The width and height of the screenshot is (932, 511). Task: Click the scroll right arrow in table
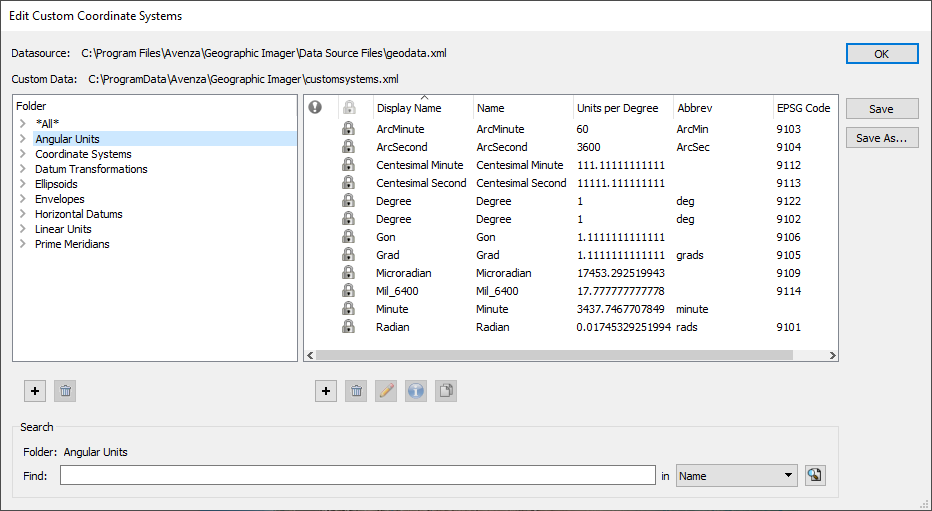832,355
